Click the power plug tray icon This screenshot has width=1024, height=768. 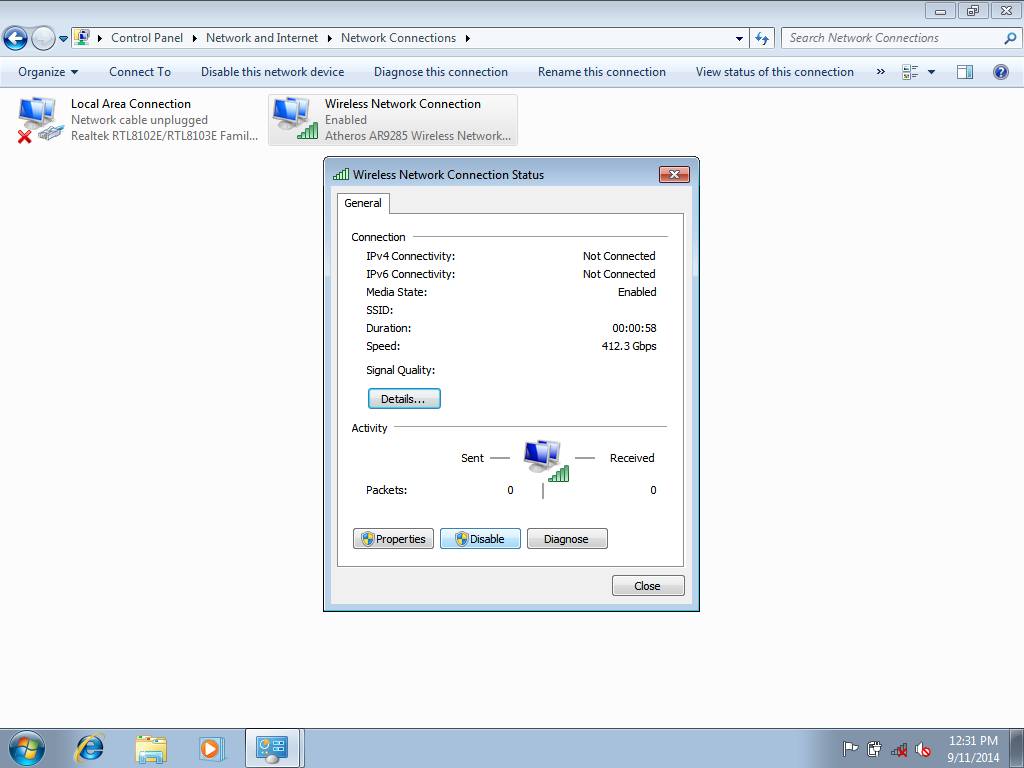[874, 749]
